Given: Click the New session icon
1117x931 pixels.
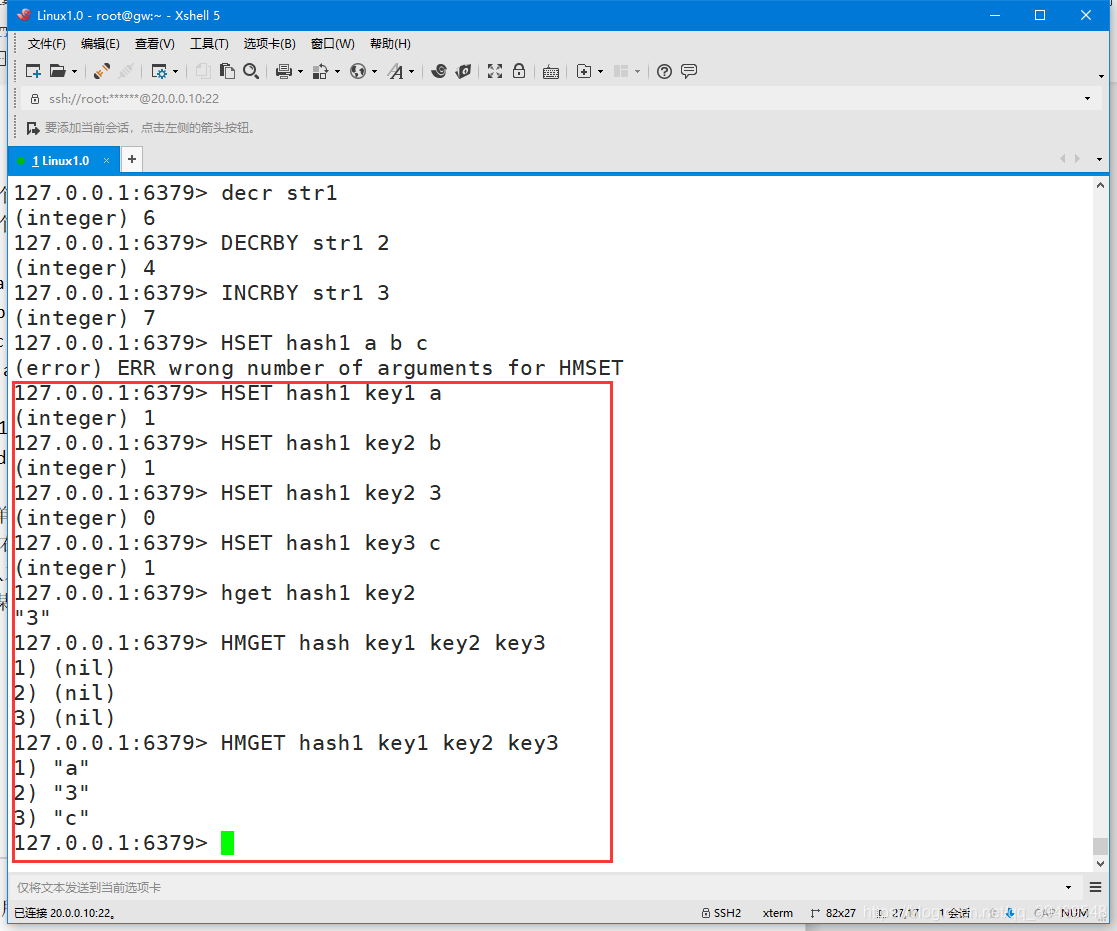Looking at the screenshot, I should 33,71.
